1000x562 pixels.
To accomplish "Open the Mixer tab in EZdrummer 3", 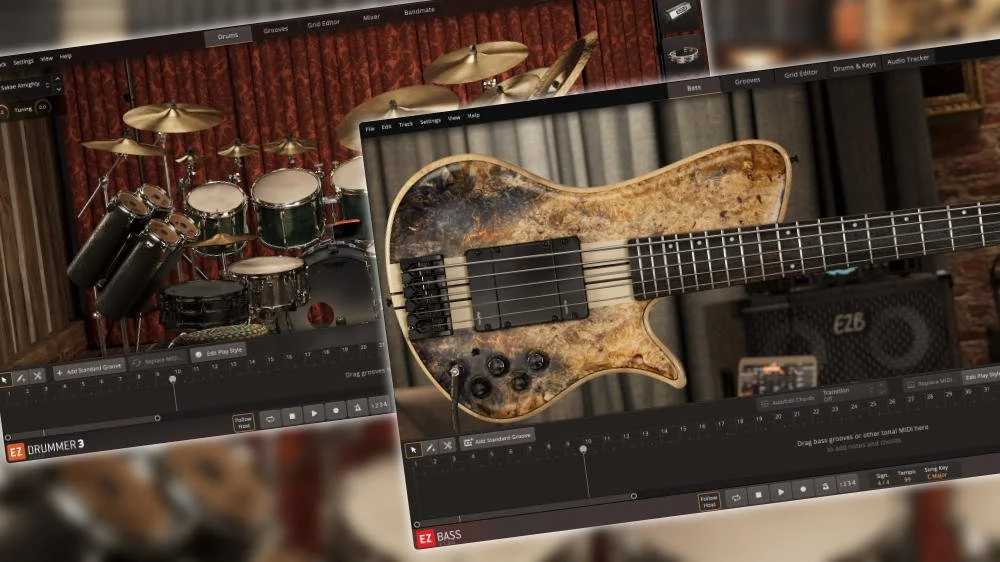I will (x=371, y=18).
